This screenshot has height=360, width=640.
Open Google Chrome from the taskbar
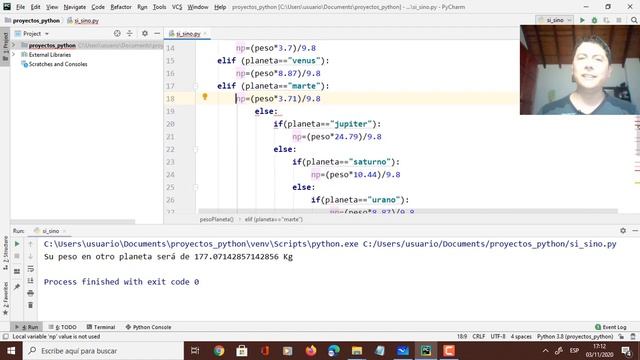219,351
